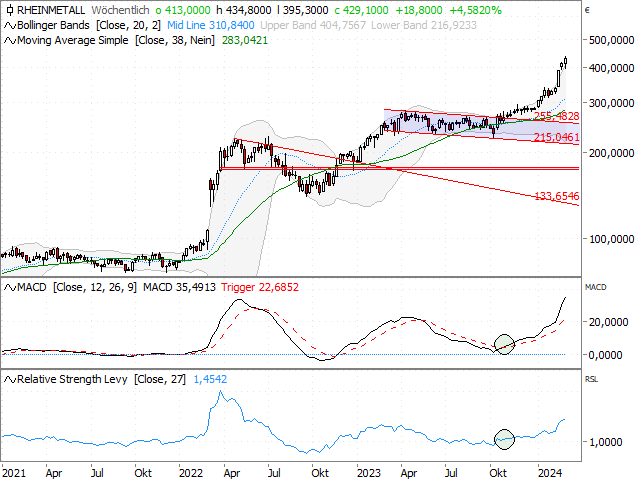Click the euro currency symbol on axis
This screenshot has height=480, width=640.
coord(587,11)
